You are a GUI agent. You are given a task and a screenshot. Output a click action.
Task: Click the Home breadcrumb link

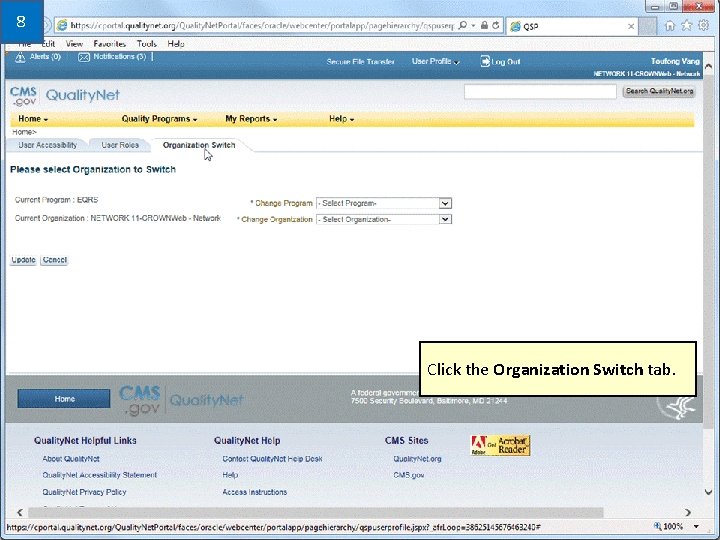tap(22, 132)
